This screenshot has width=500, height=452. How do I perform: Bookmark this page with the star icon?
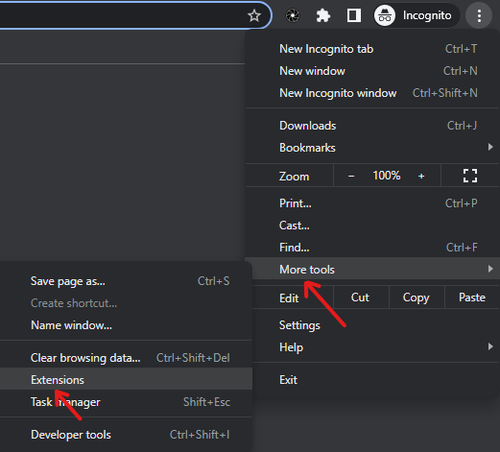(x=254, y=15)
